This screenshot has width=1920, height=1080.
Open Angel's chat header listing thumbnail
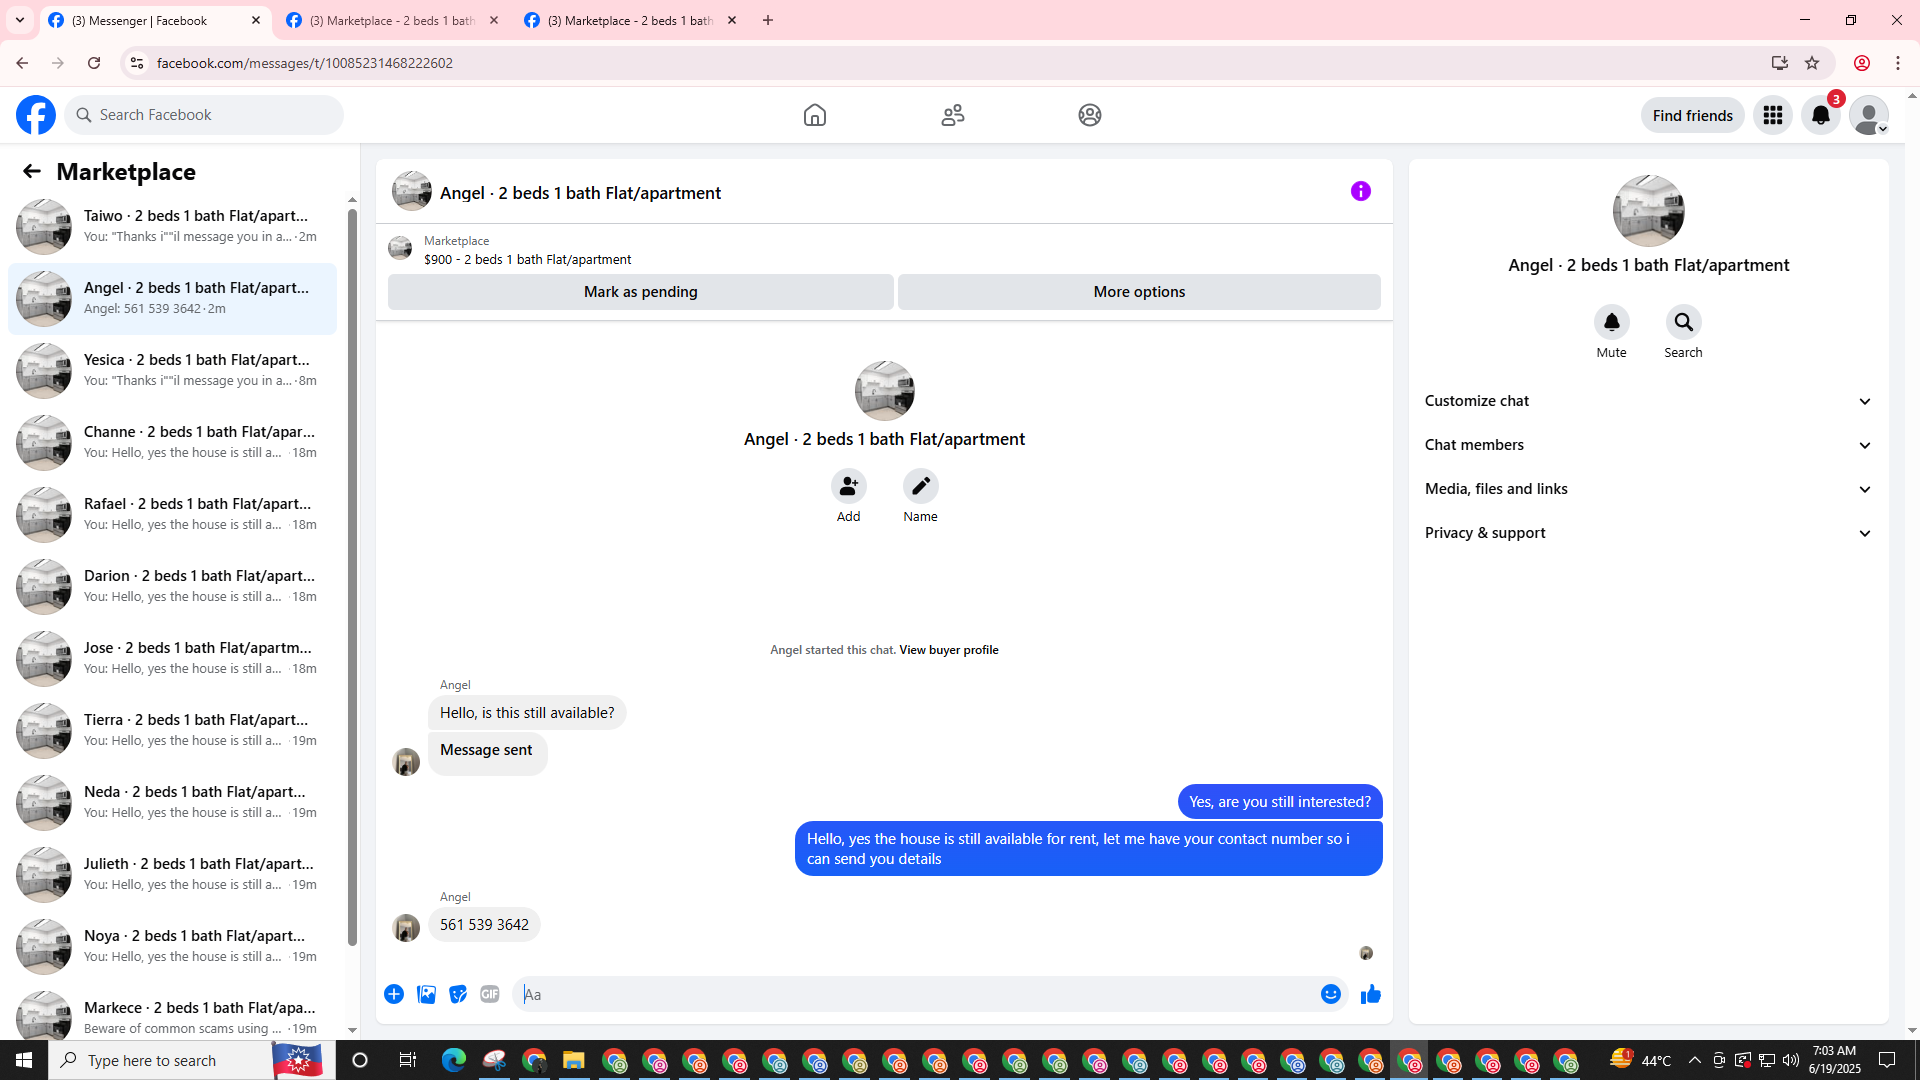point(412,191)
